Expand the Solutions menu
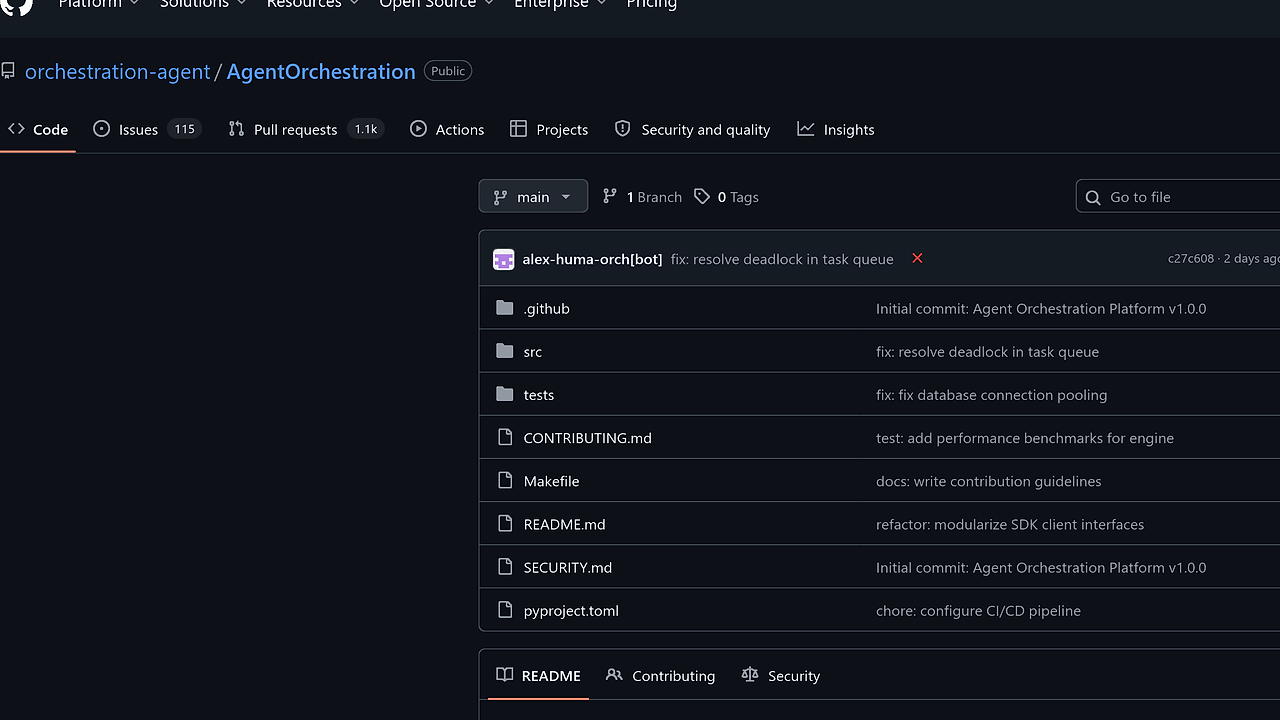 click(x=203, y=4)
